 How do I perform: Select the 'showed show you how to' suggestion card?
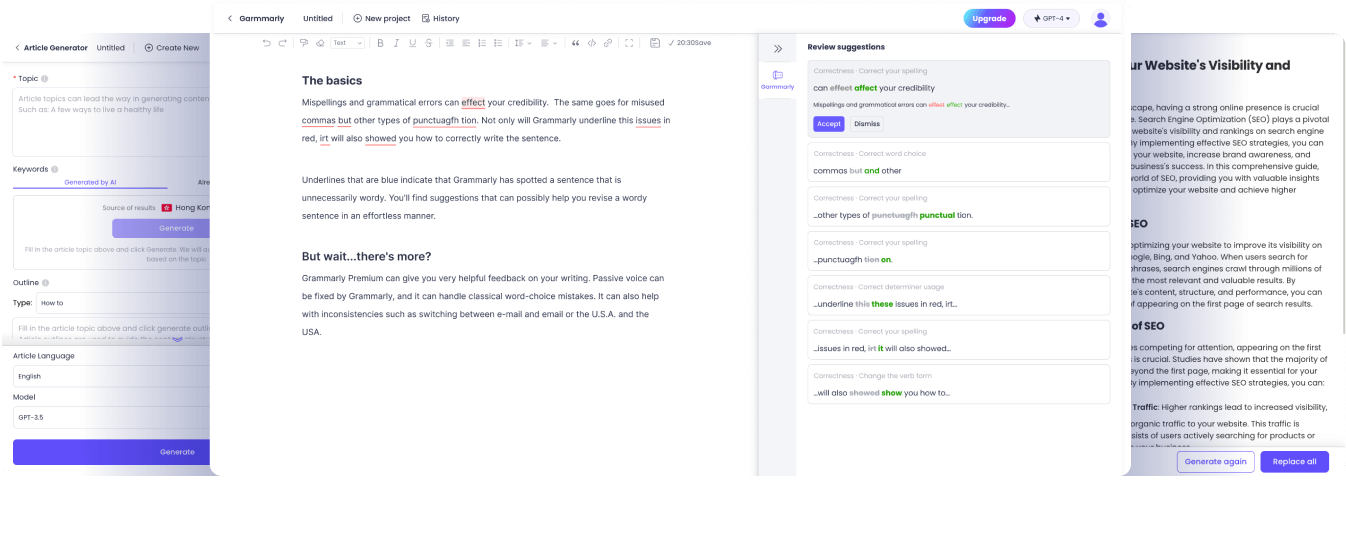pos(958,384)
